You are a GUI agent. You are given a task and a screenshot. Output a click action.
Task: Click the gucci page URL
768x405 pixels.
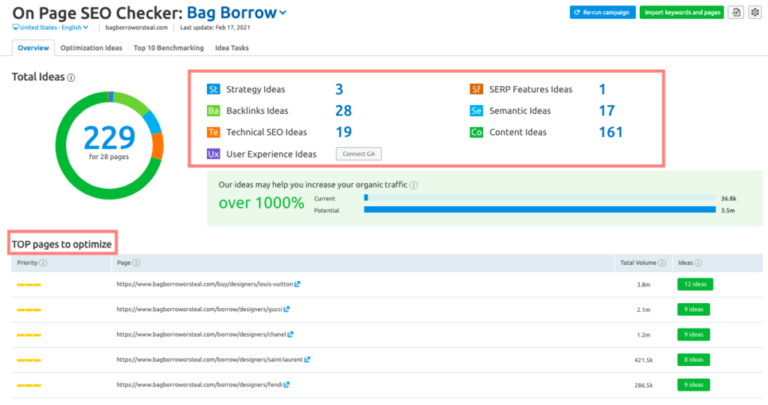coord(199,310)
